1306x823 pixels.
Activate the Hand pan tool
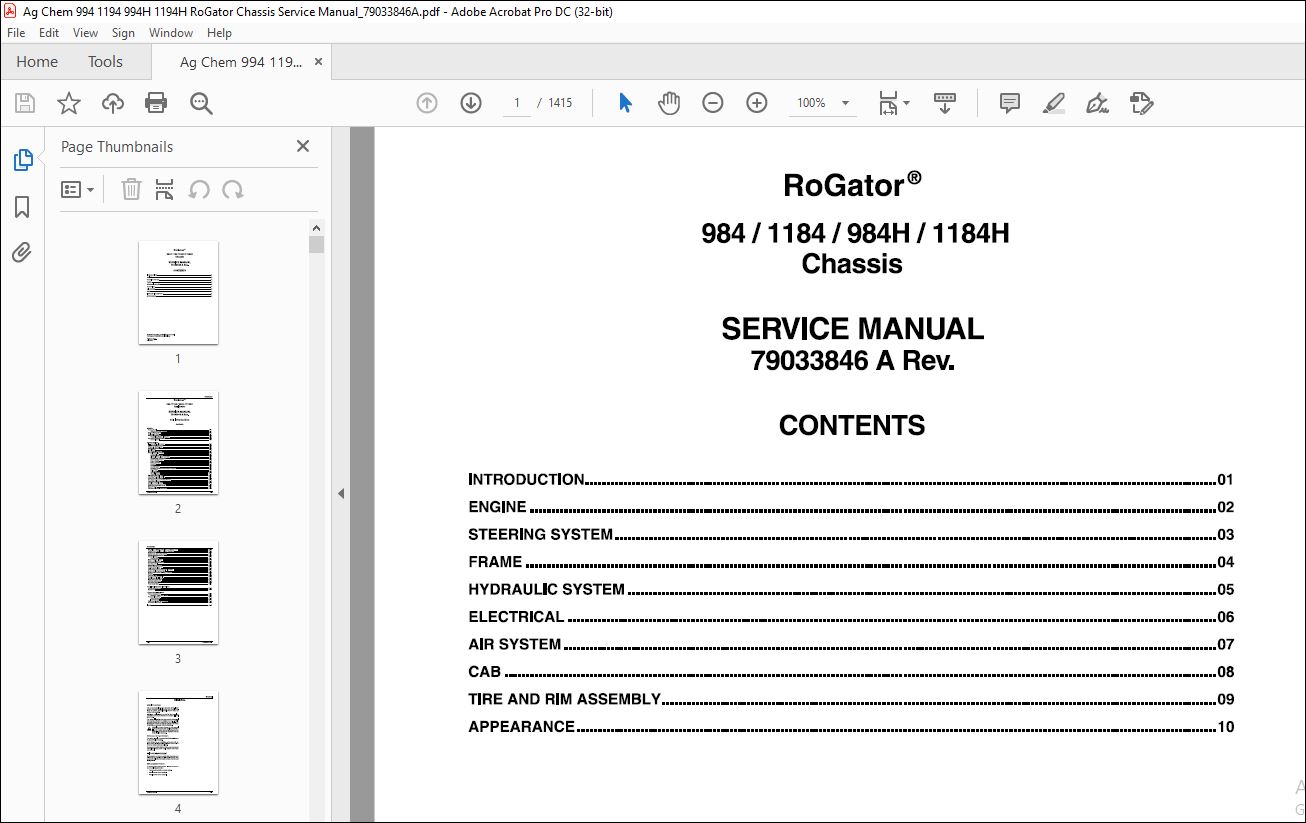coord(669,103)
